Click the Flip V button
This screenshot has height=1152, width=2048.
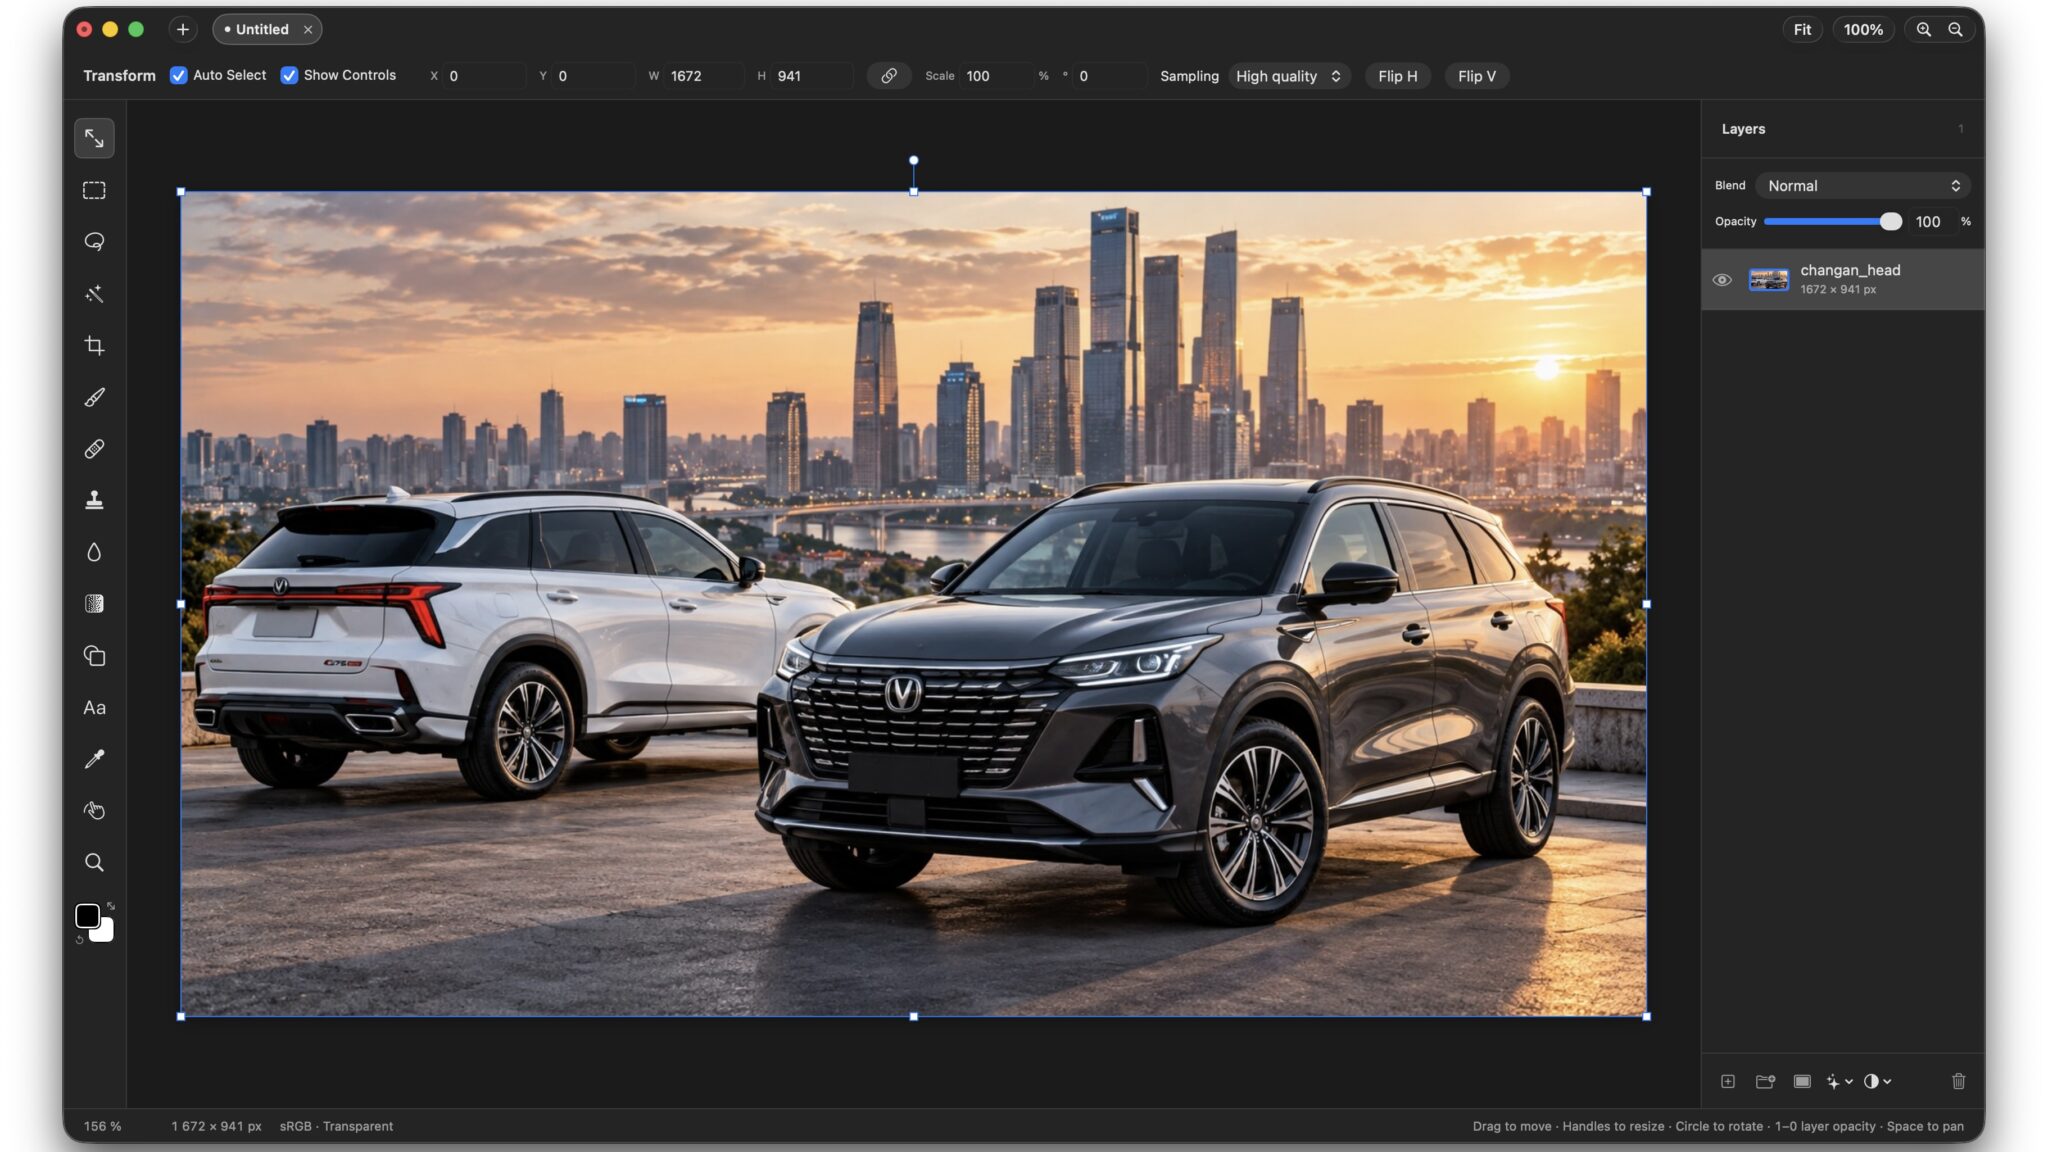(x=1476, y=76)
